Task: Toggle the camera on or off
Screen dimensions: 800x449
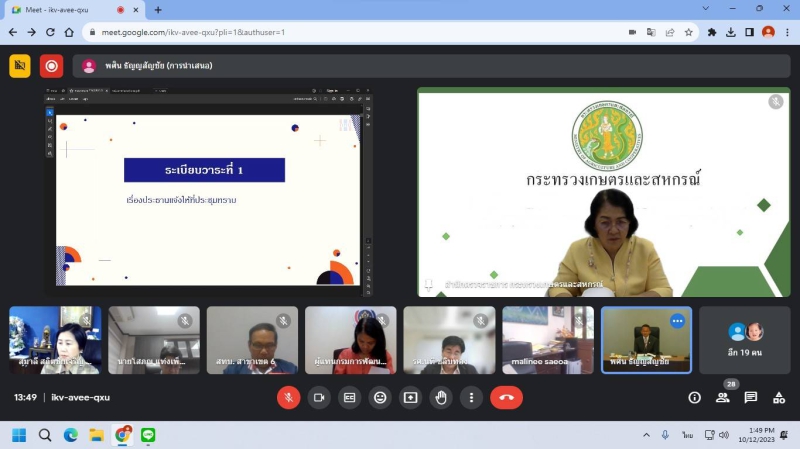Action: (x=319, y=397)
